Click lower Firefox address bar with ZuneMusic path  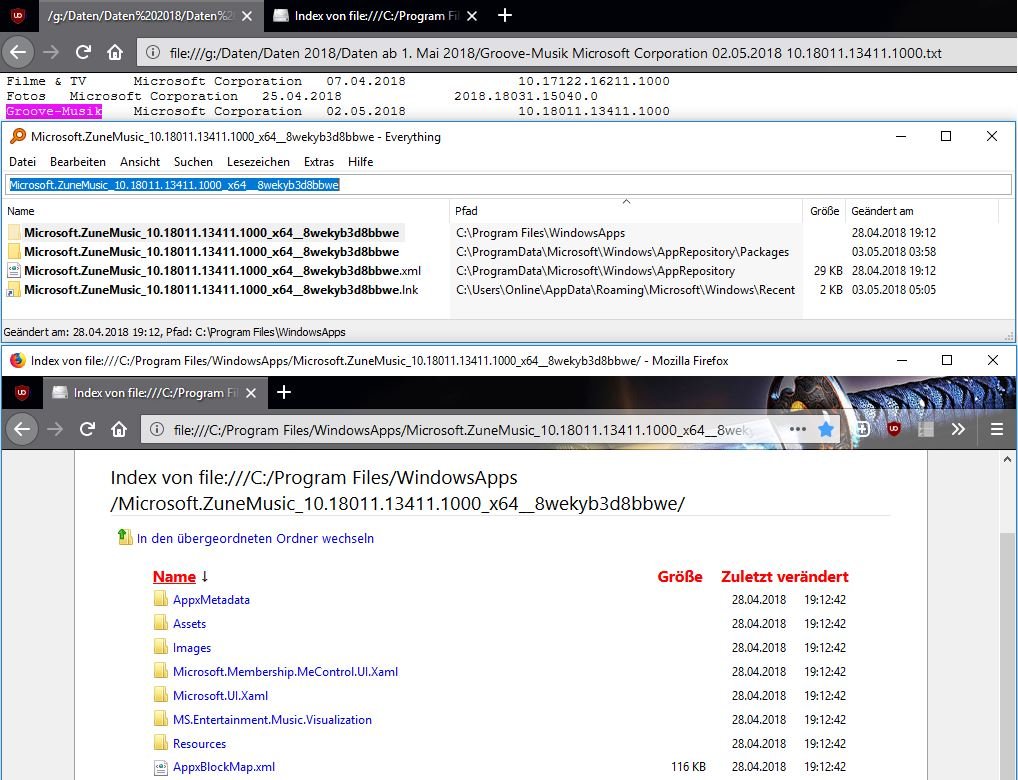pos(464,429)
